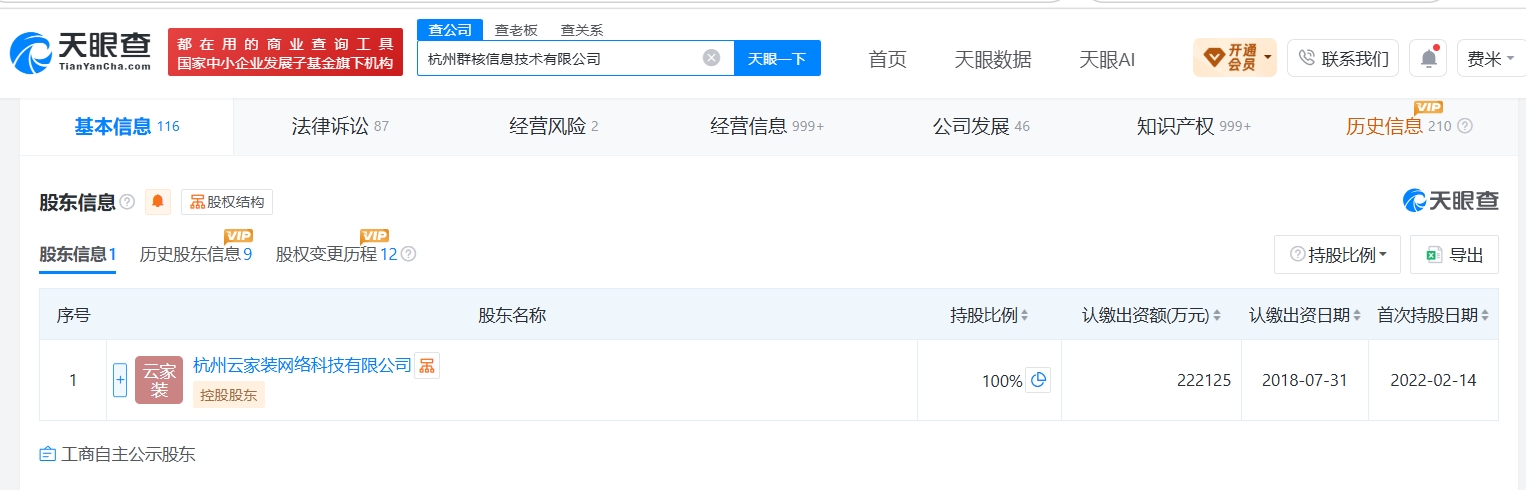Open the 开通会员 dropdown
The width and height of the screenshot is (1526, 490).
1235,58
